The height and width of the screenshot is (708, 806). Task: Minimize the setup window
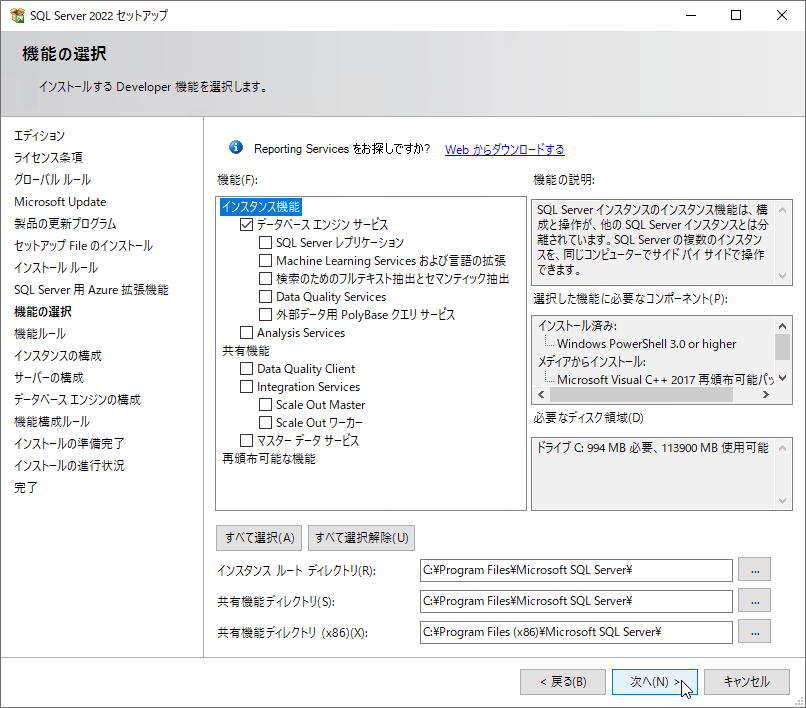click(x=691, y=15)
